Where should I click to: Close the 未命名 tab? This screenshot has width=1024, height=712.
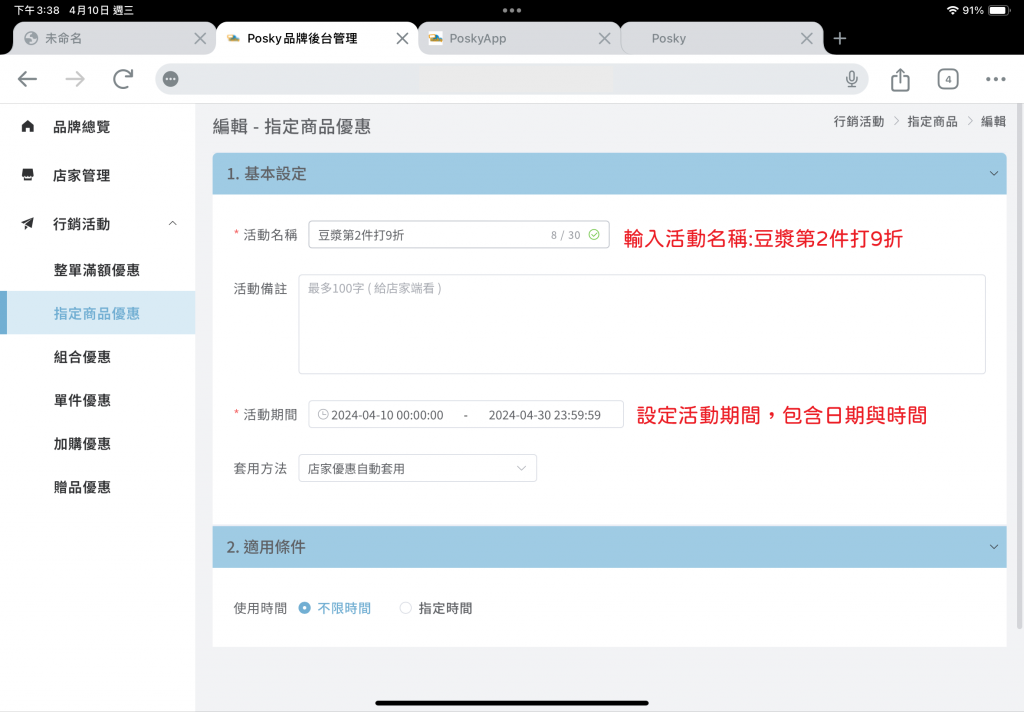(200, 39)
